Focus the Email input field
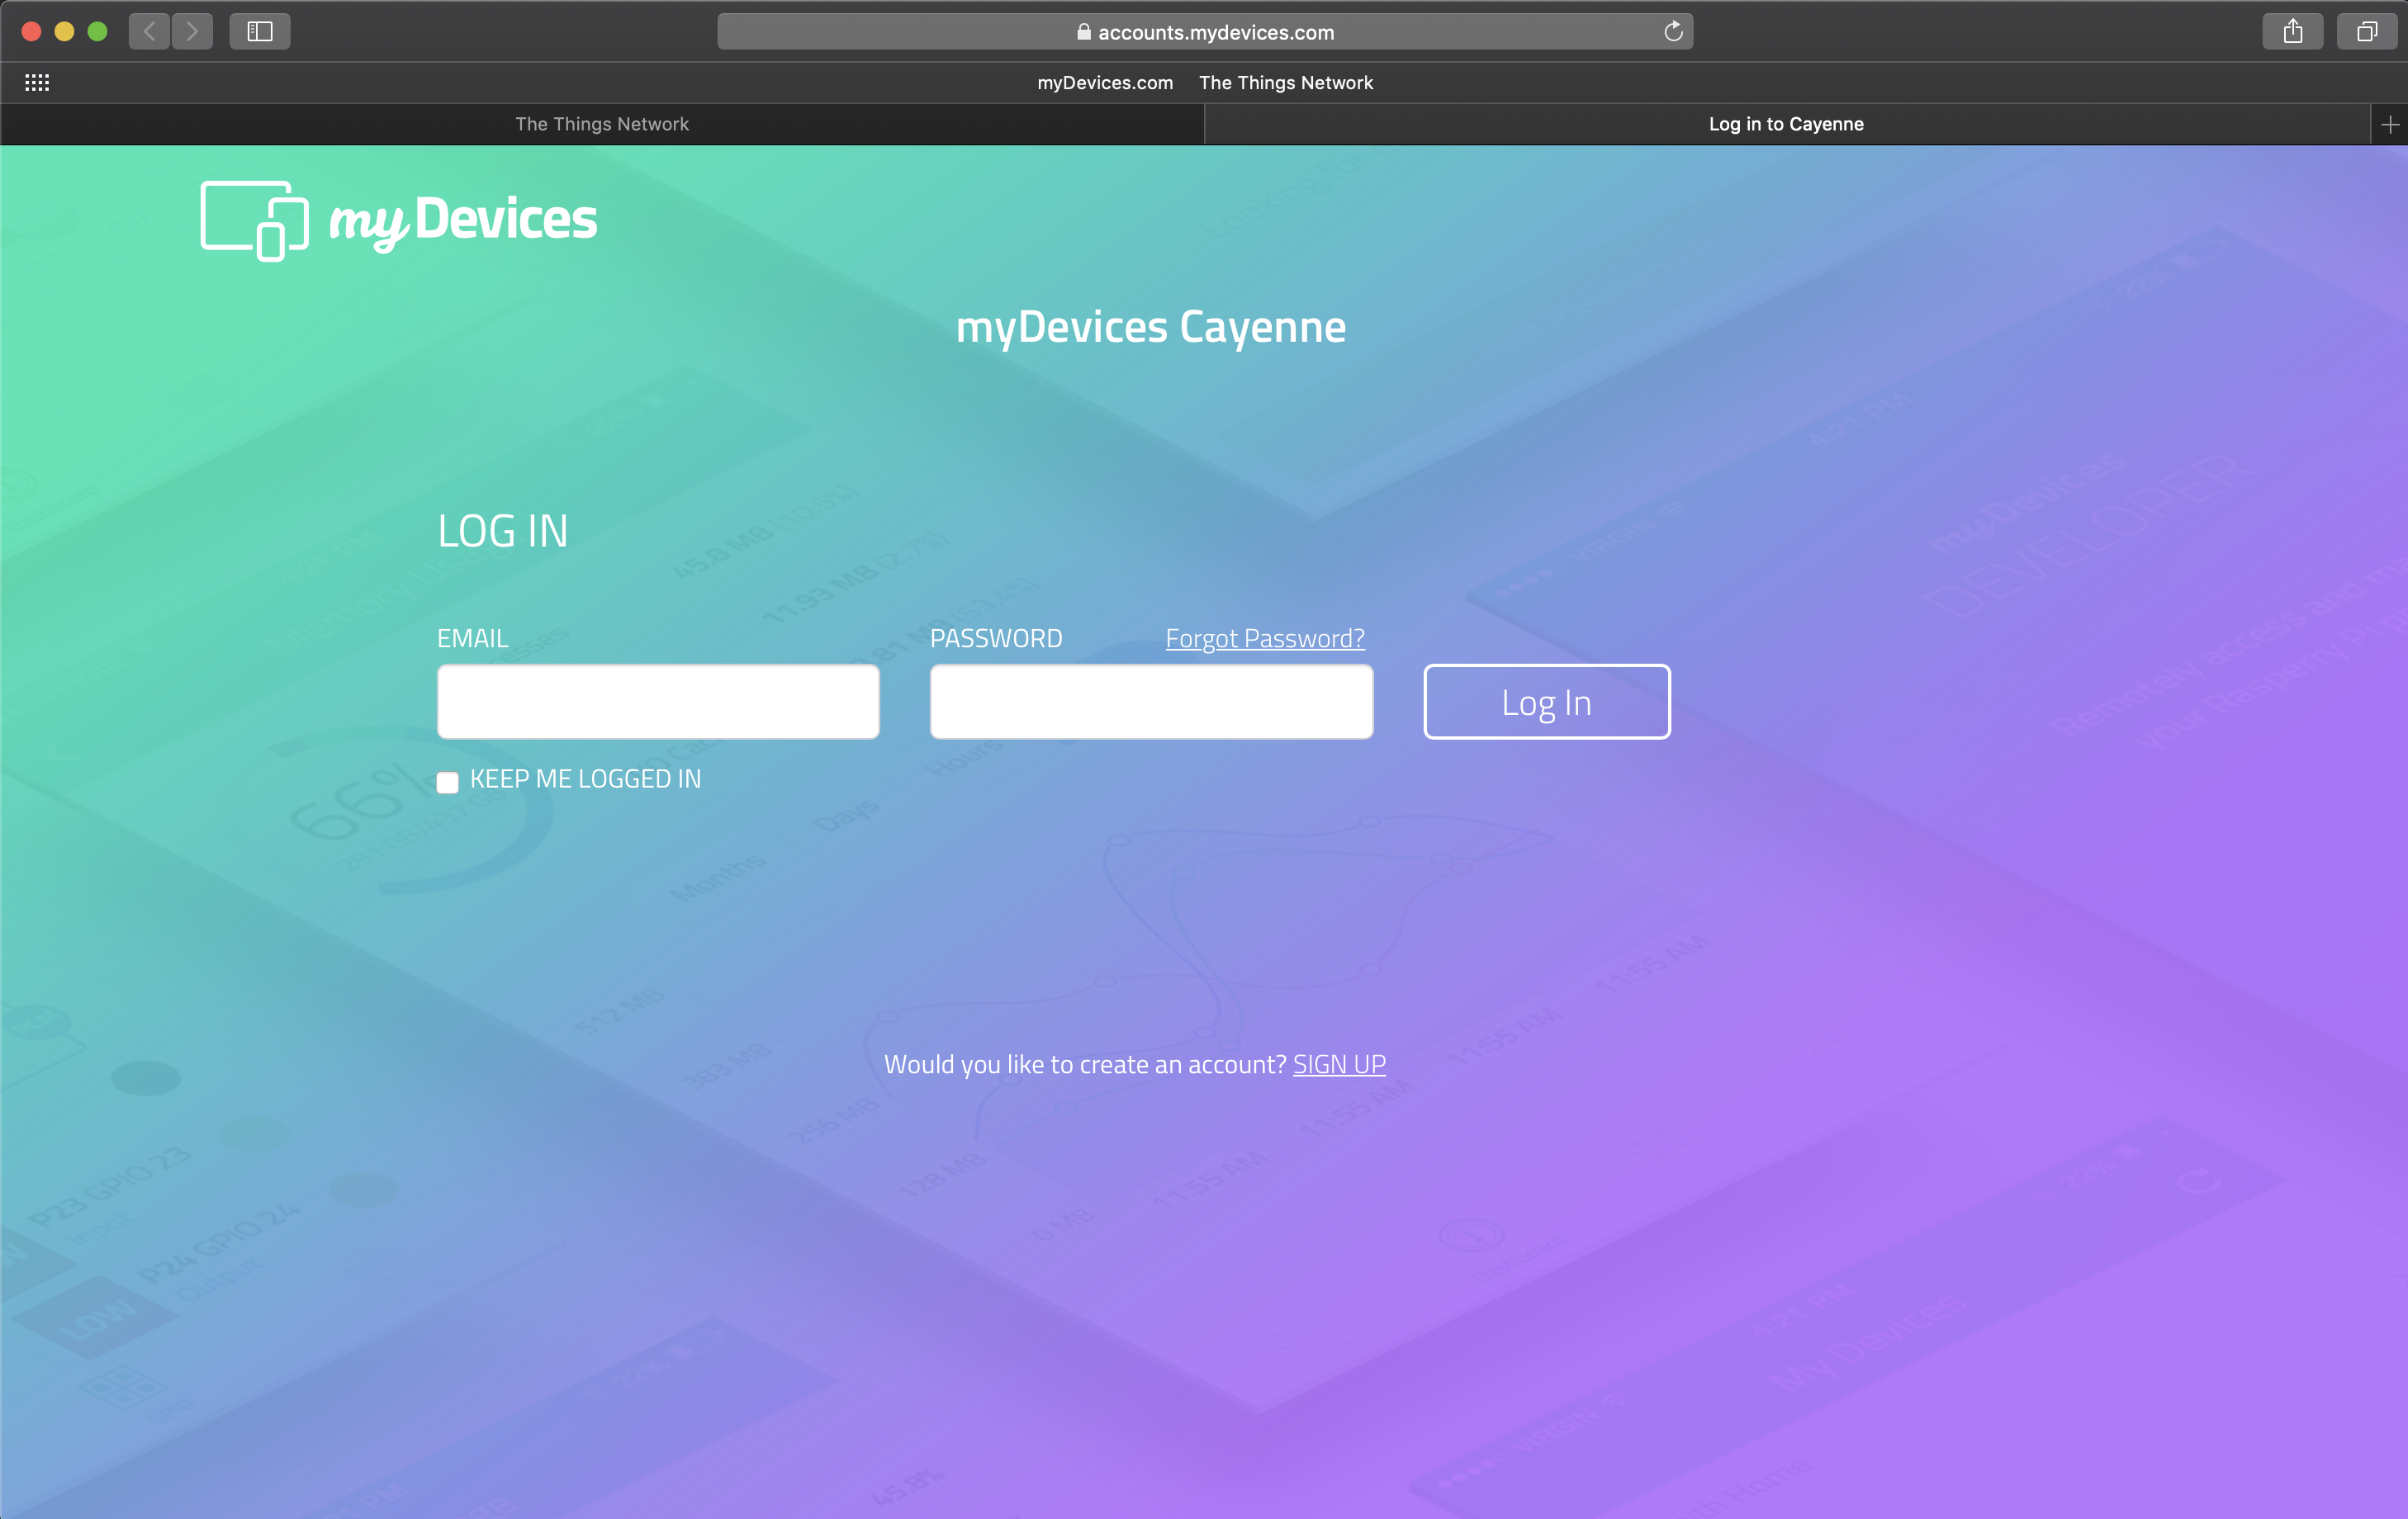The image size is (2408, 1519). tap(658, 702)
